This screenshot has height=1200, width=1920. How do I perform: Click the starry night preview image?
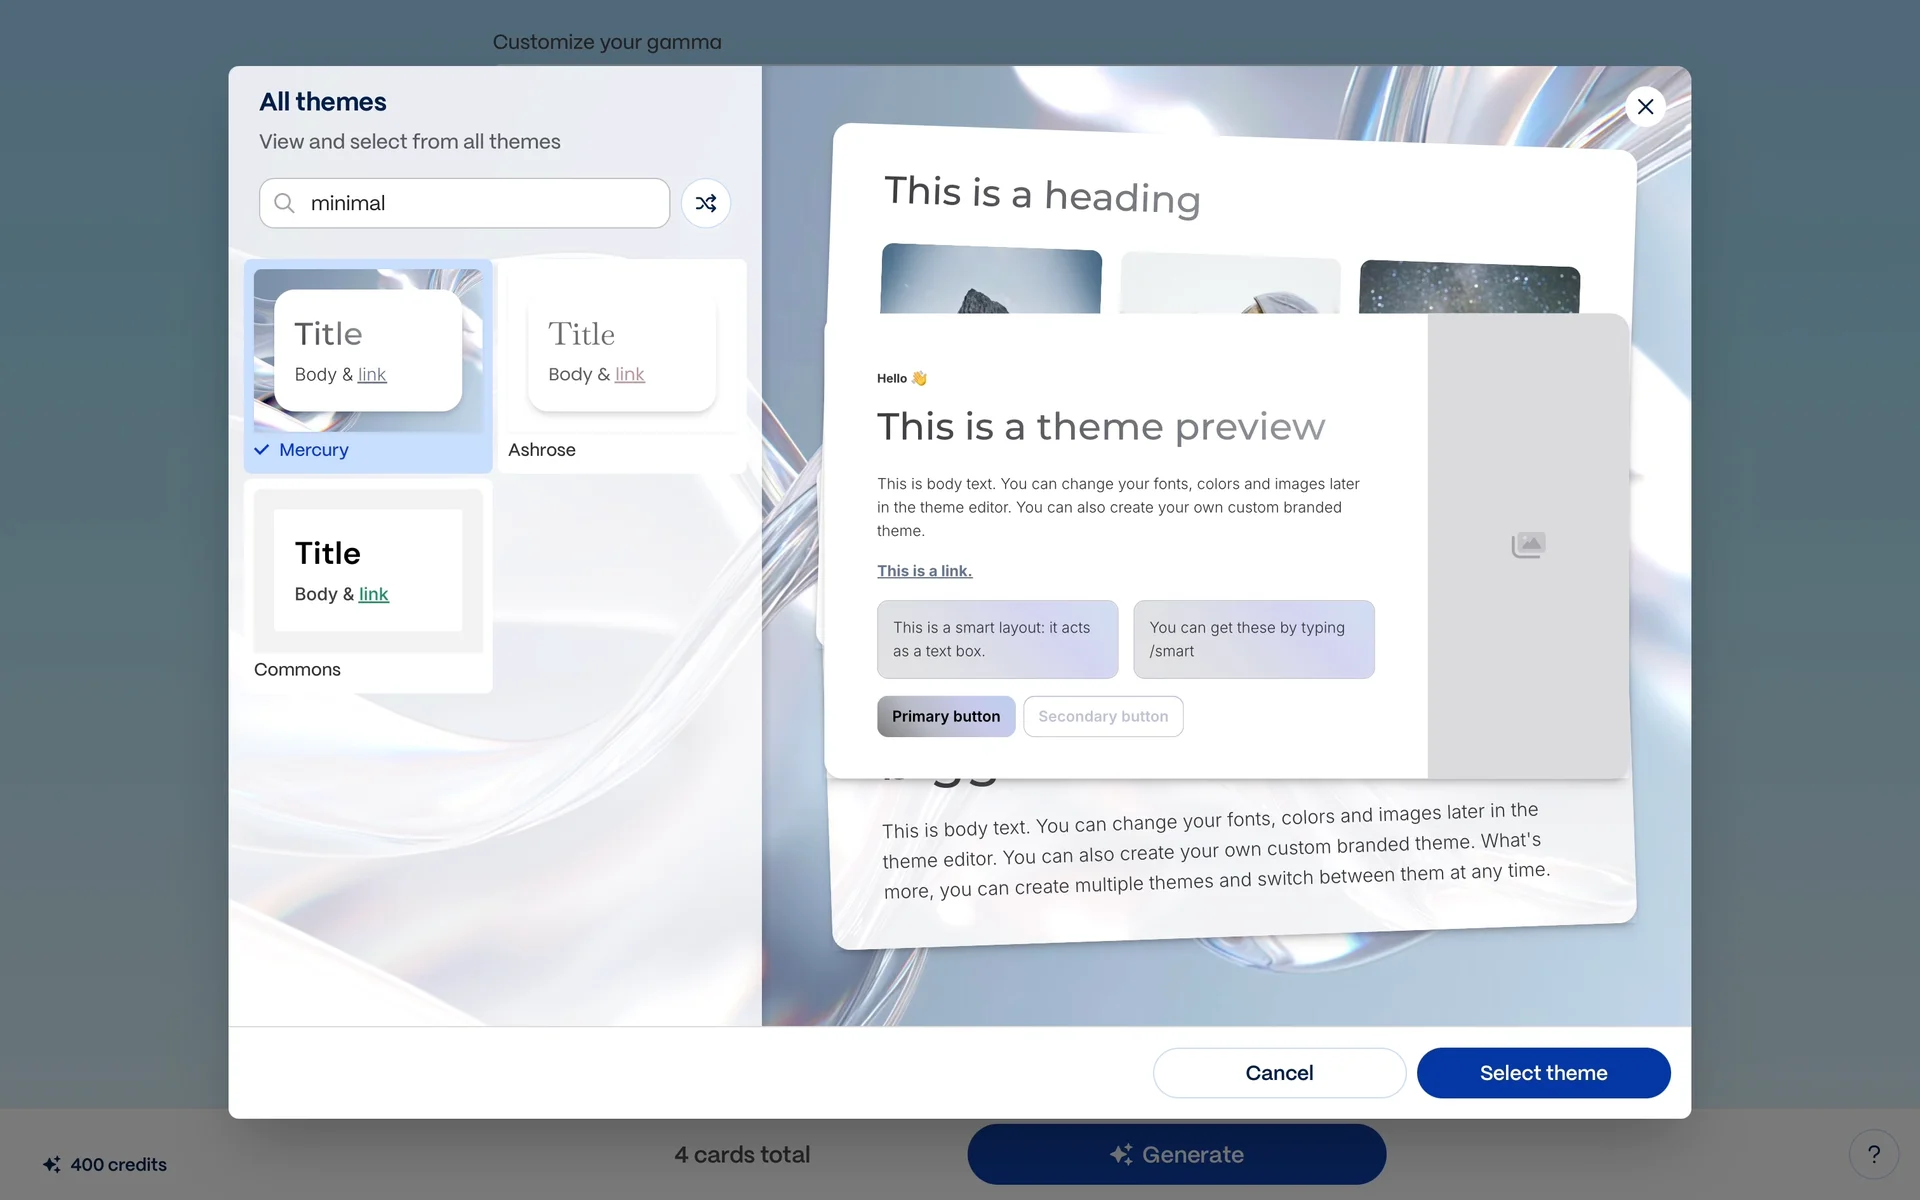(x=1469, y=289)
